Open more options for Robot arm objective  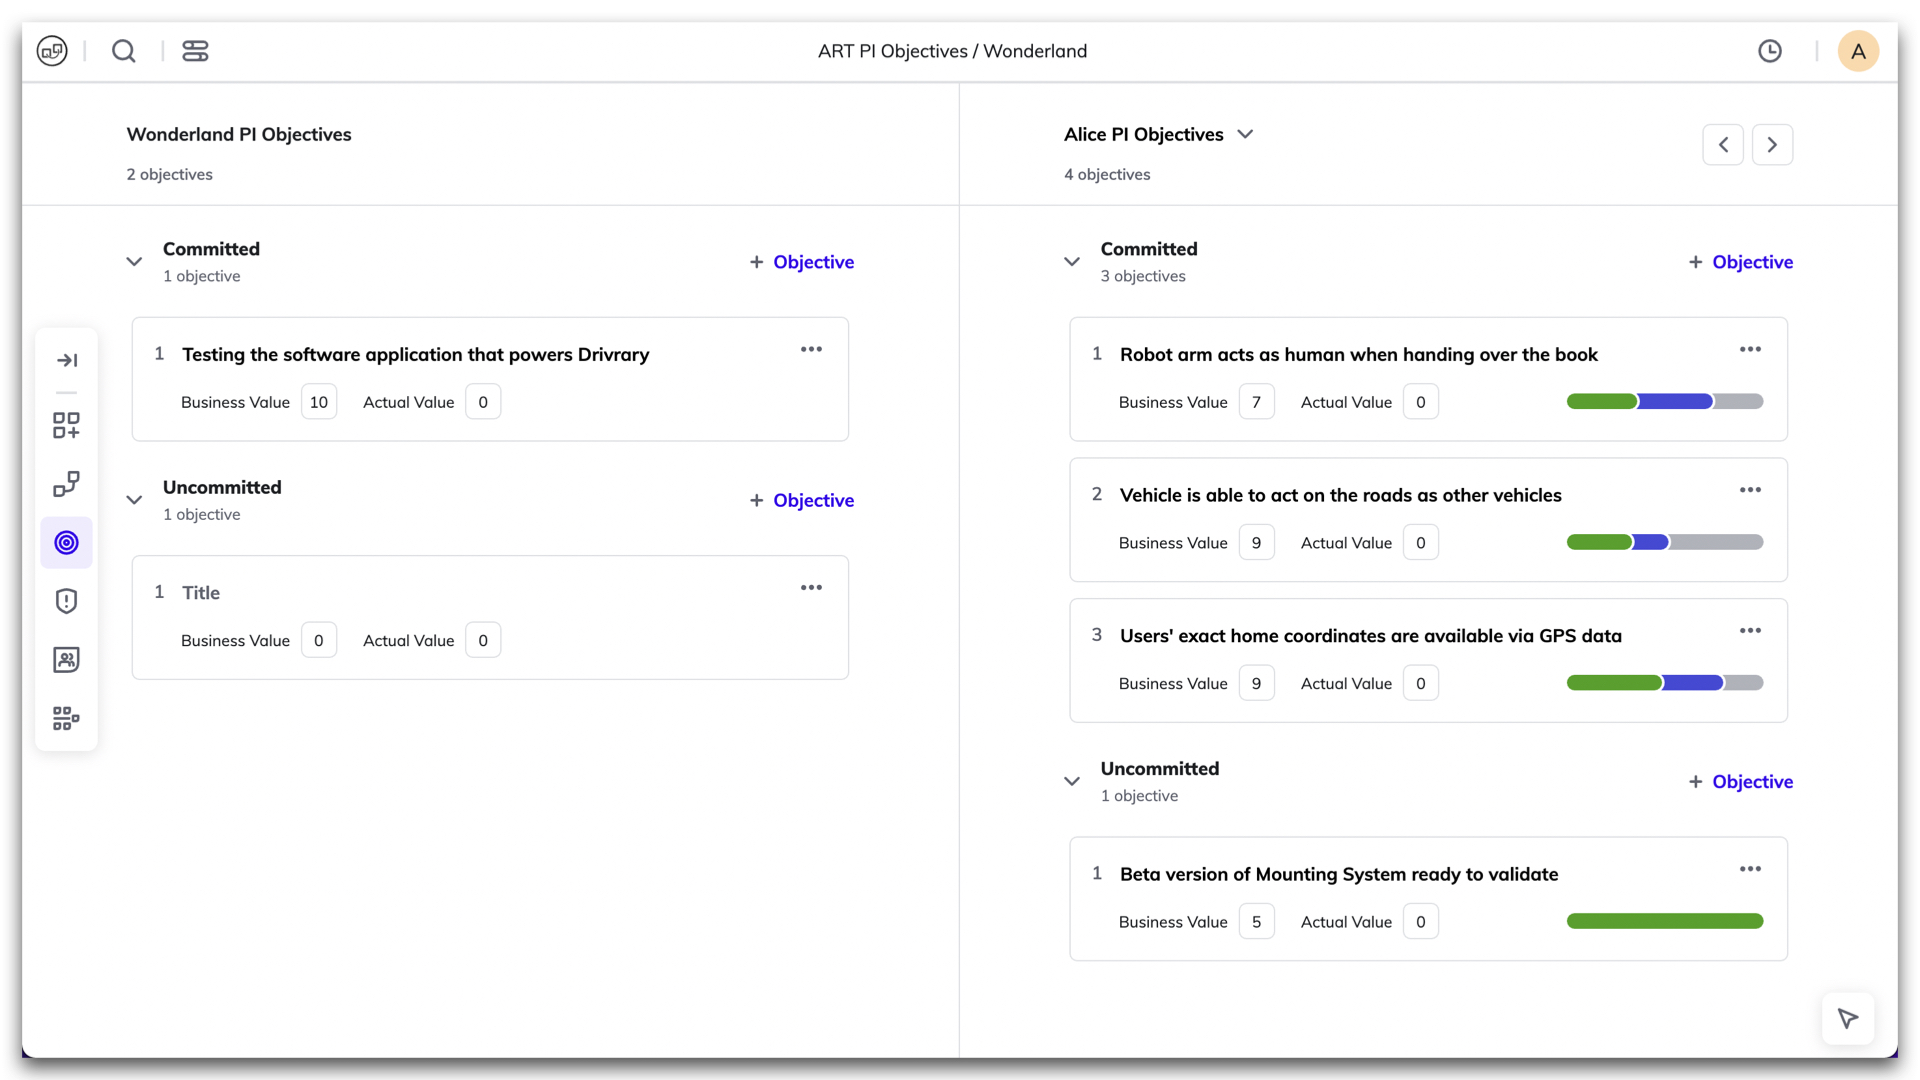(x=1750, y=349)
